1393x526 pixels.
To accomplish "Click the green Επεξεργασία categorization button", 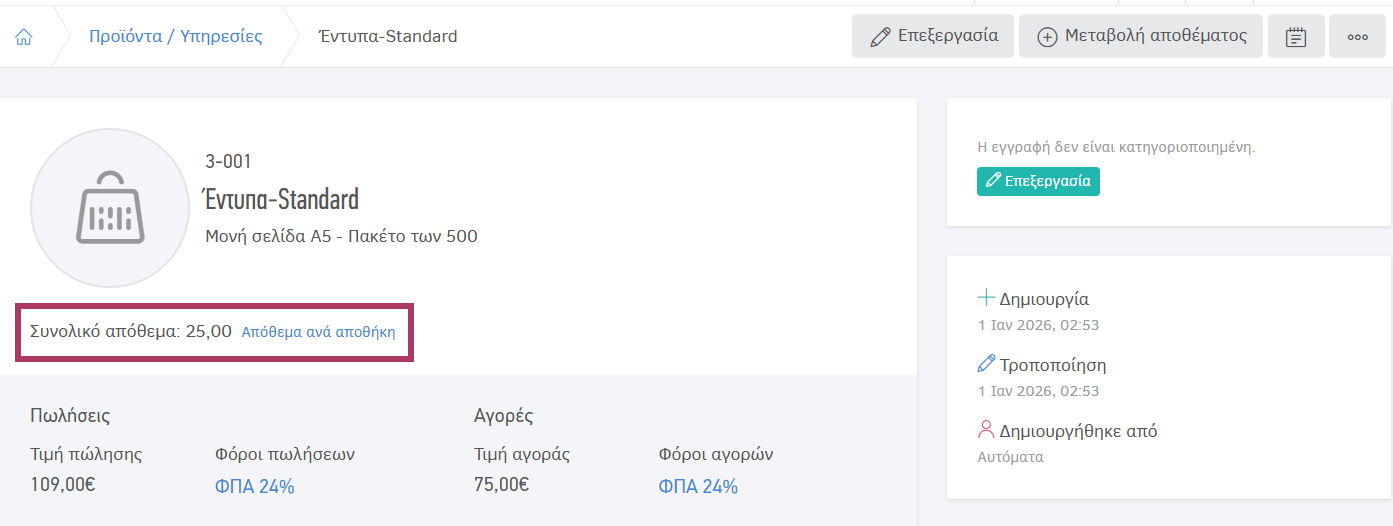I will coord(1038,181).
